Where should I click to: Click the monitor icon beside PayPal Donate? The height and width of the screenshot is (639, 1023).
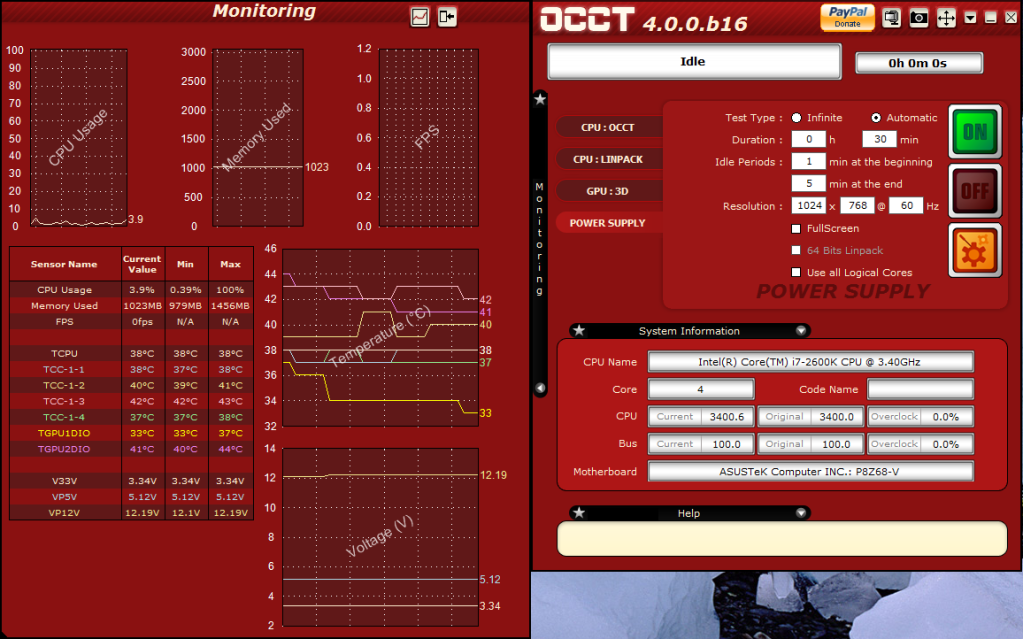[x=891, y=18]
